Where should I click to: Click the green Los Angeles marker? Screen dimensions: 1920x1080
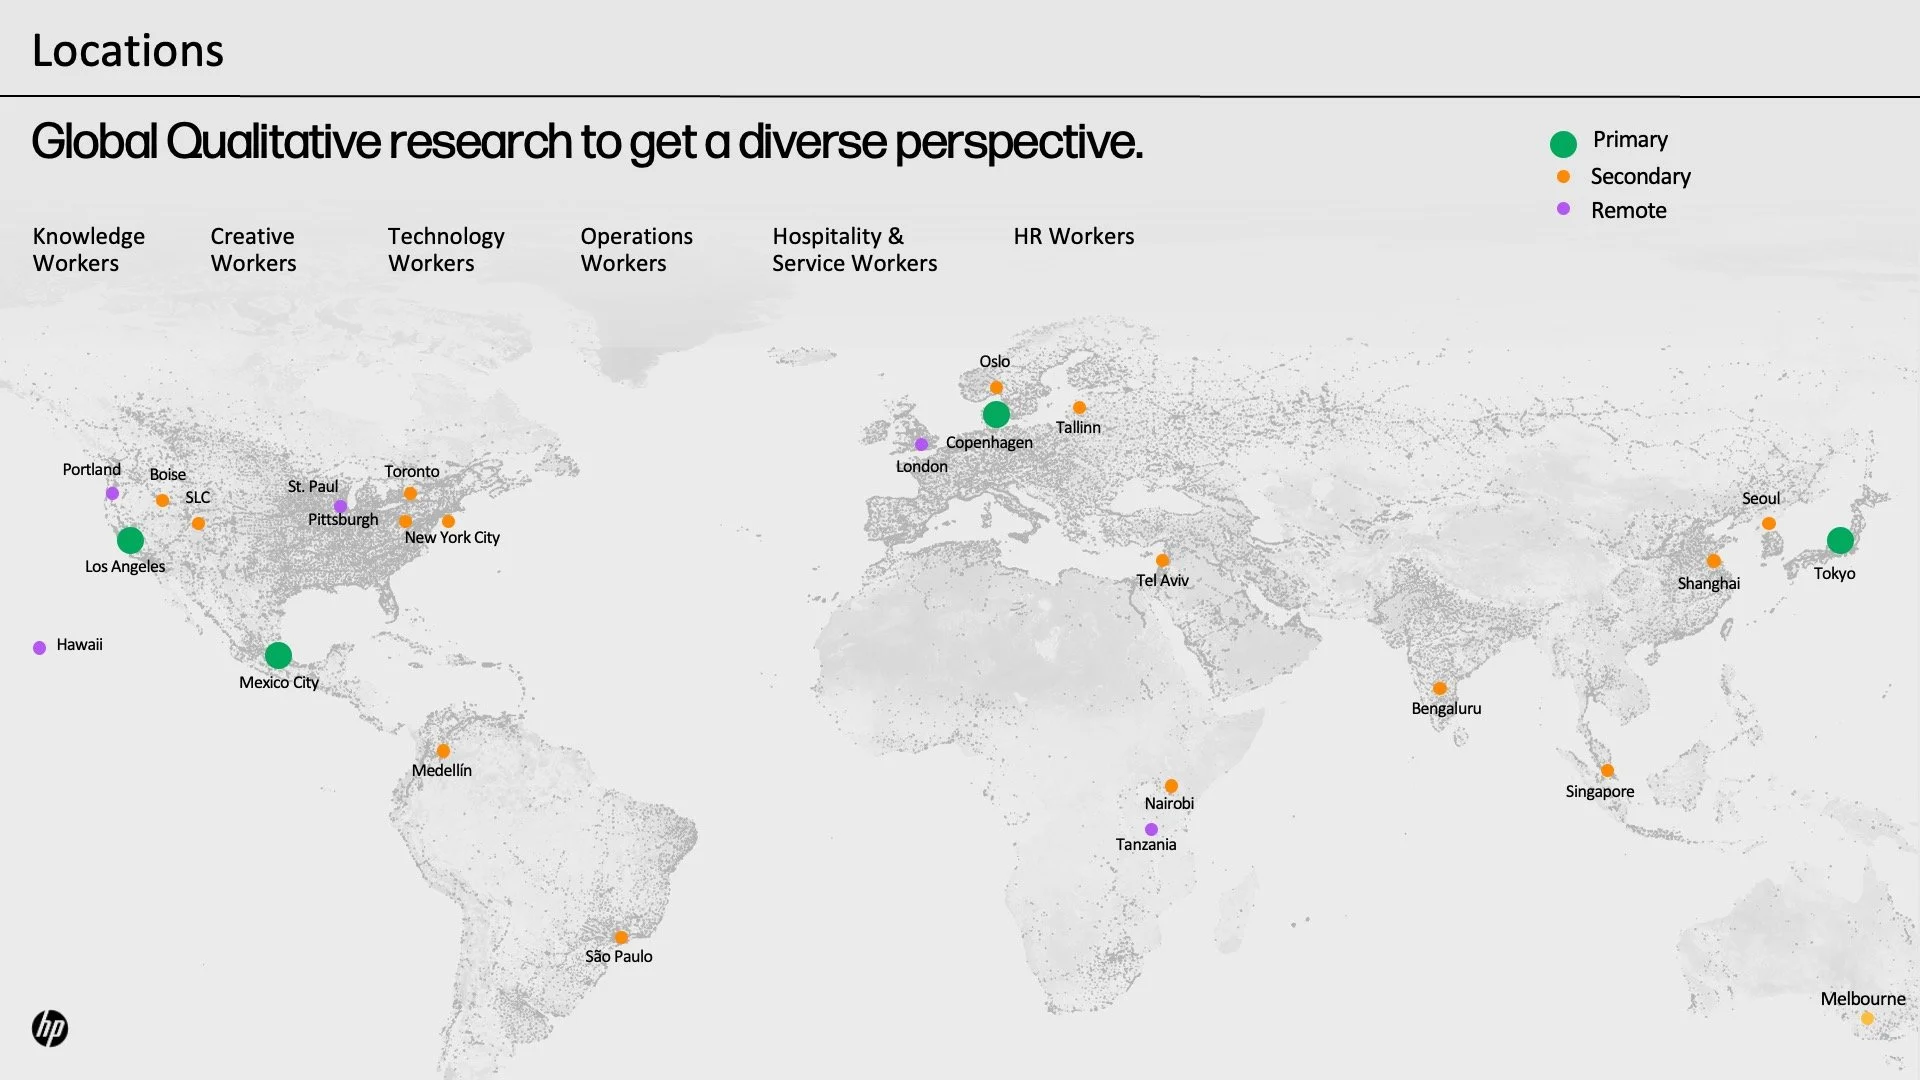(x=130, y=541)
